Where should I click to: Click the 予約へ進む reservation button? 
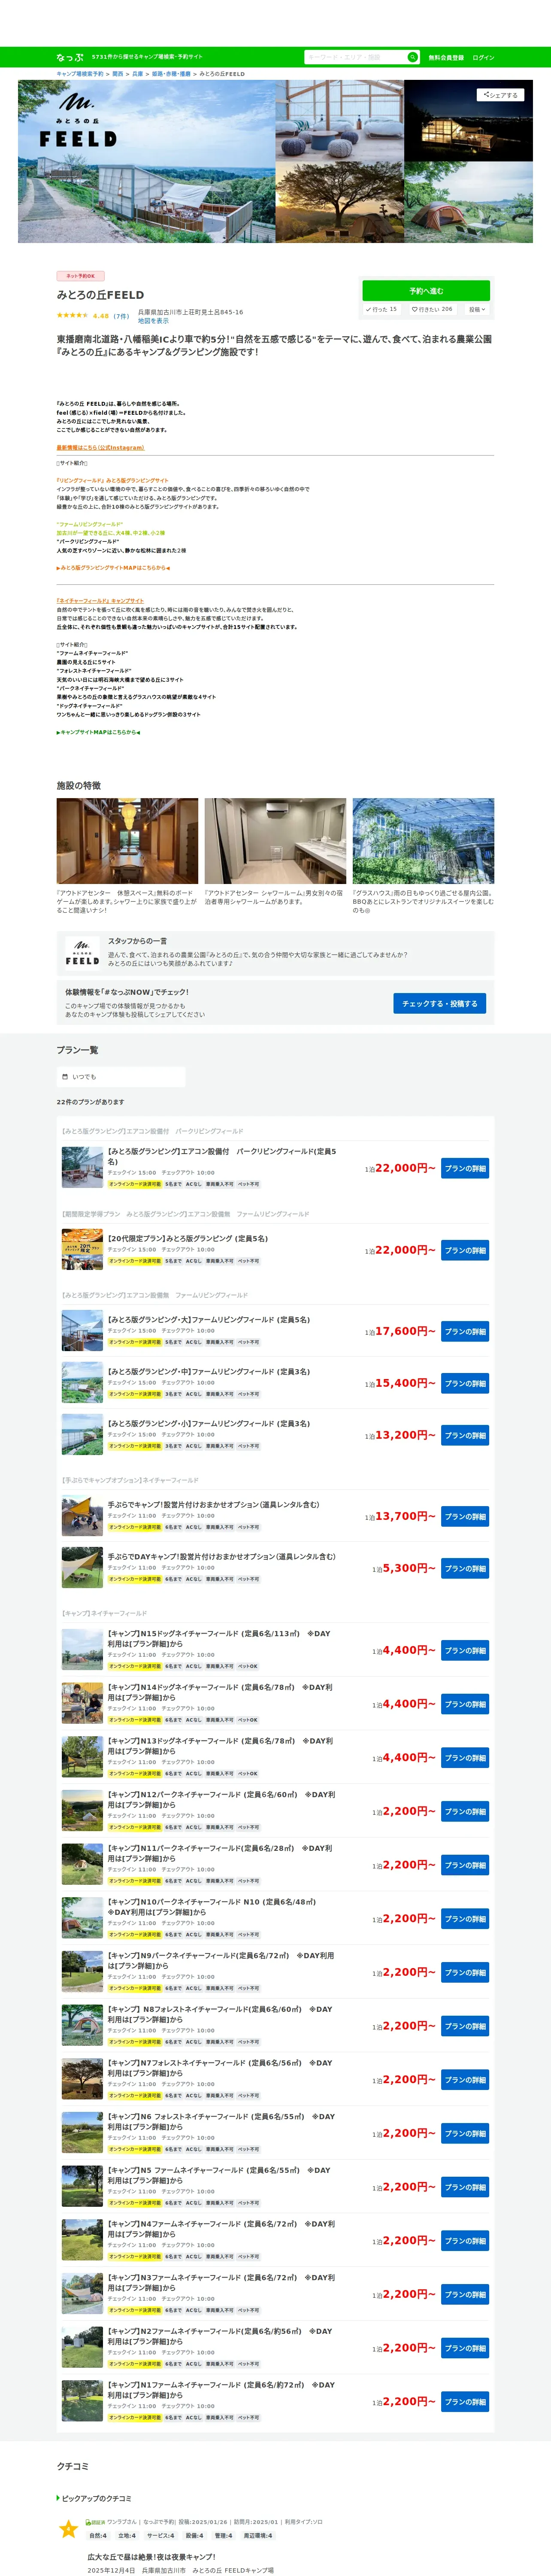tap(426, 291)
